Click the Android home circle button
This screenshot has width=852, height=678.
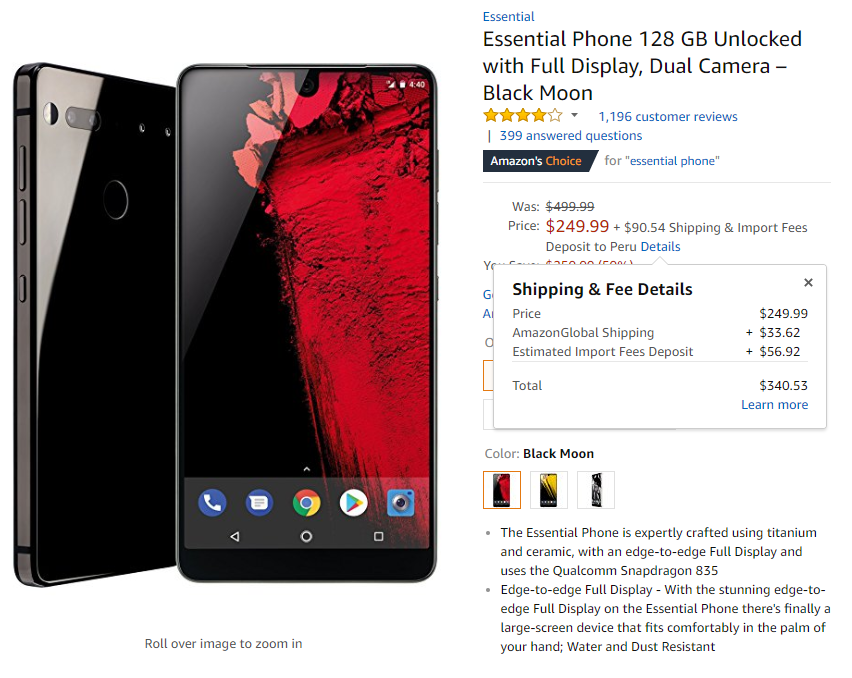[x=306, y=537]
